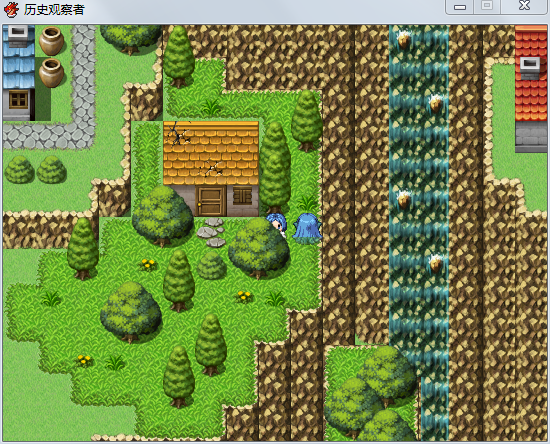Close the 历史观察者 game window

pos(524,6)
